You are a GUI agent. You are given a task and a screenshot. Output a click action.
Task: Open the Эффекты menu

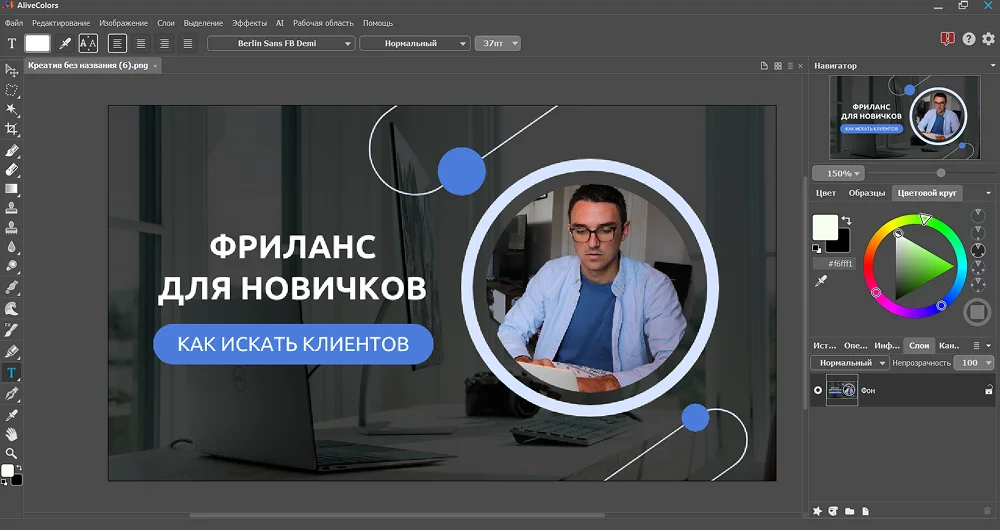click(249, 22)
